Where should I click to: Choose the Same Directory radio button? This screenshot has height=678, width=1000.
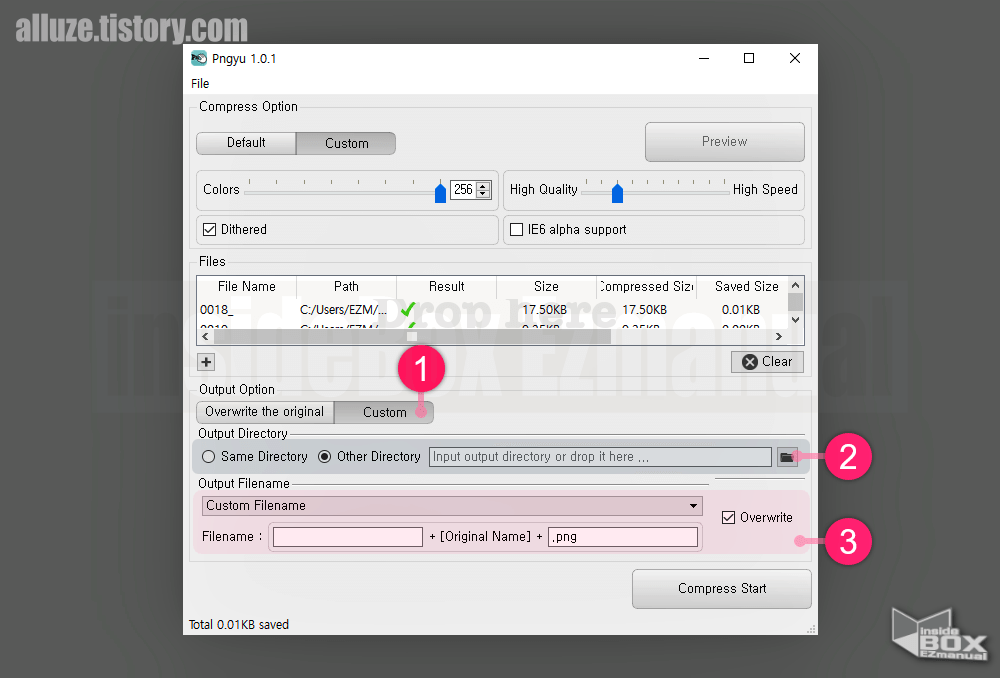tap(209, 457)
